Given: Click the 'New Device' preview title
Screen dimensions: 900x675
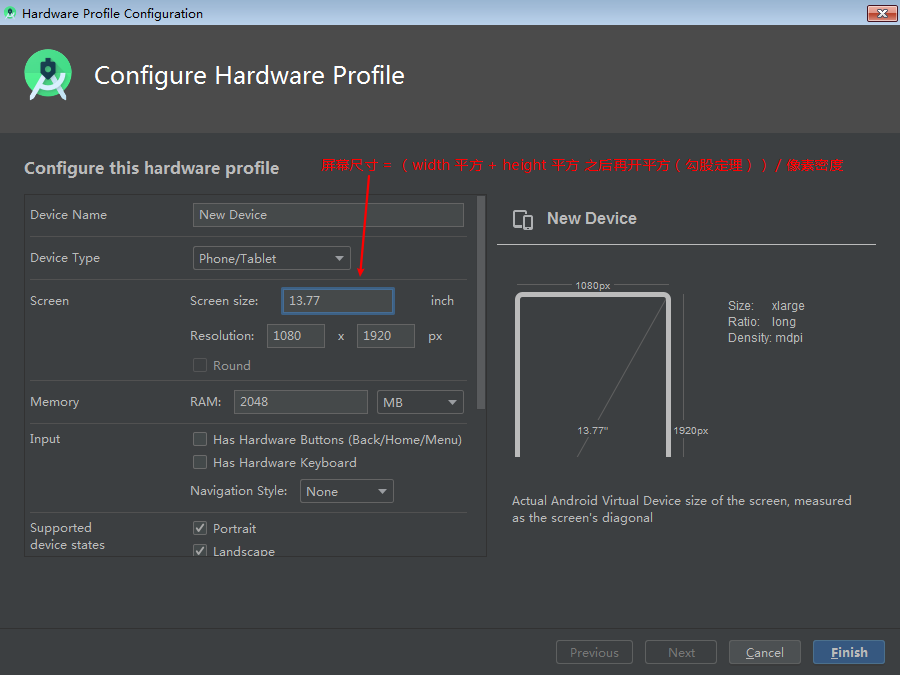Looking at the screenshot, I should 592,218.
